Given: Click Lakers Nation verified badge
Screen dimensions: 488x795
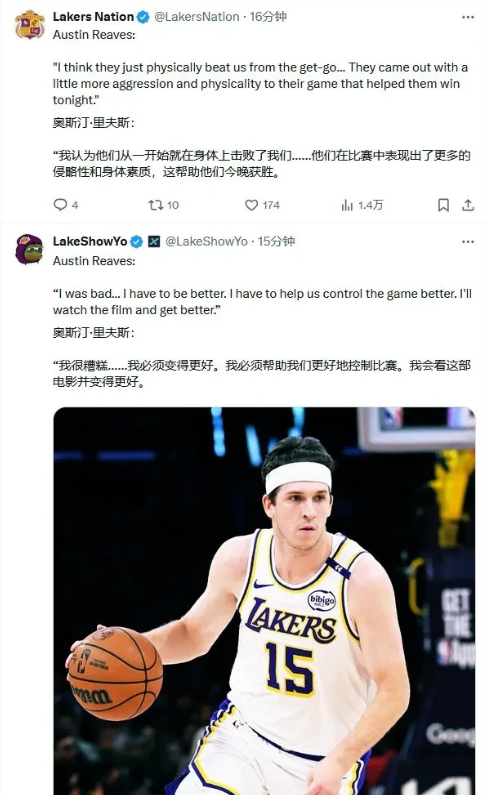Looking at the screenshot, I should coord(143,17).
